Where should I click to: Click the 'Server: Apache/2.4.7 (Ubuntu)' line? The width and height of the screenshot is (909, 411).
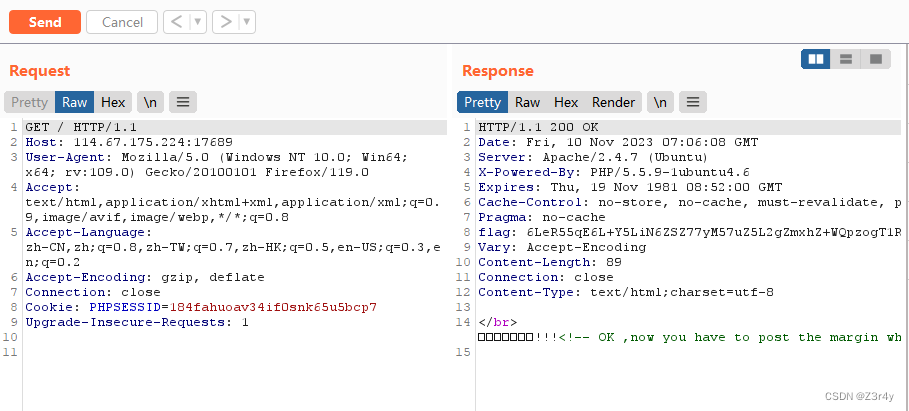tap(593, 157)
